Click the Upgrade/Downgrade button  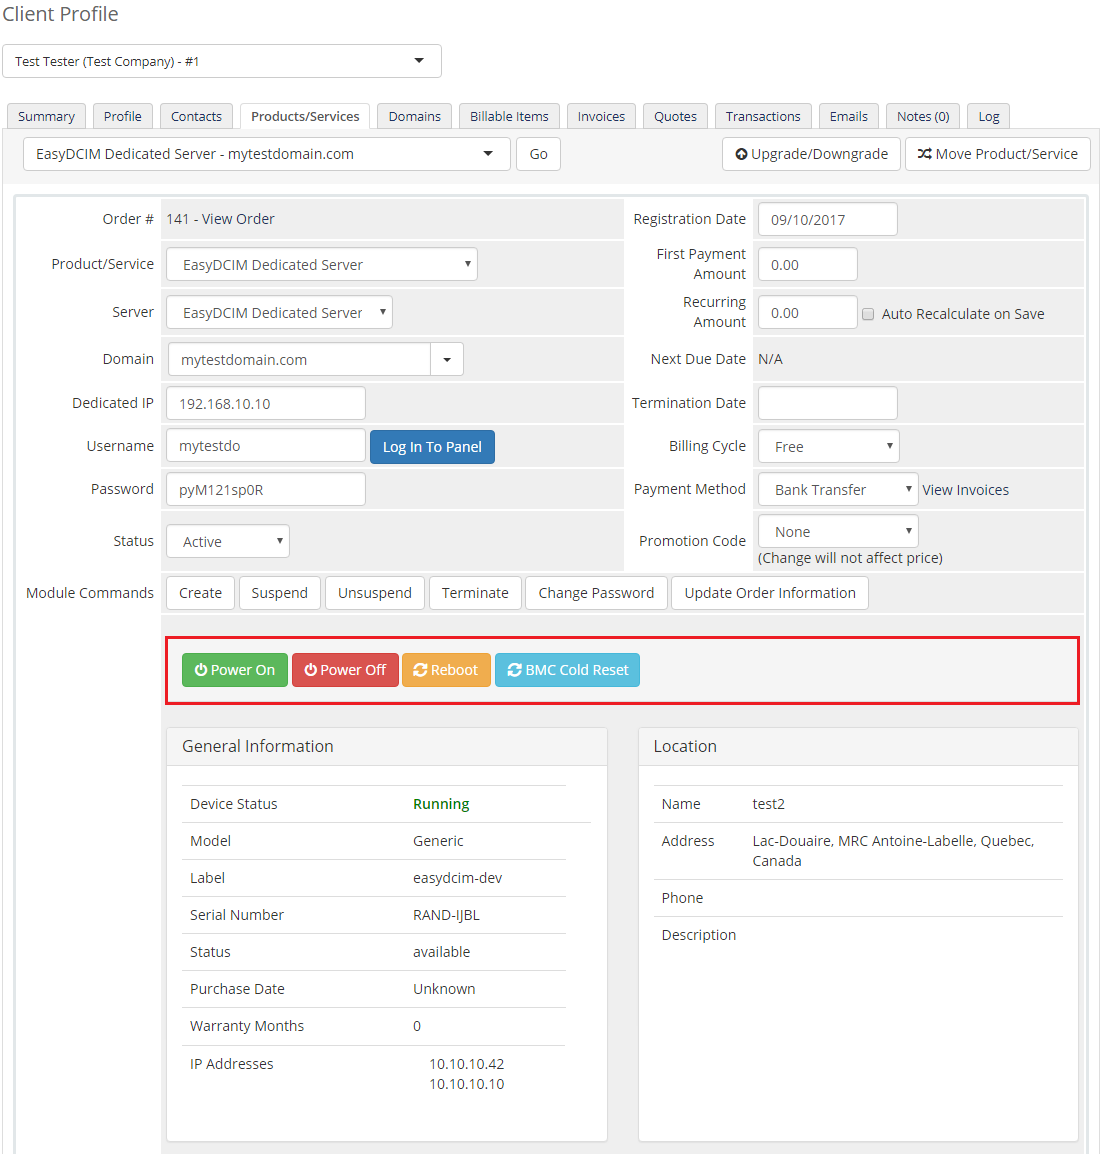click(812, 154)
